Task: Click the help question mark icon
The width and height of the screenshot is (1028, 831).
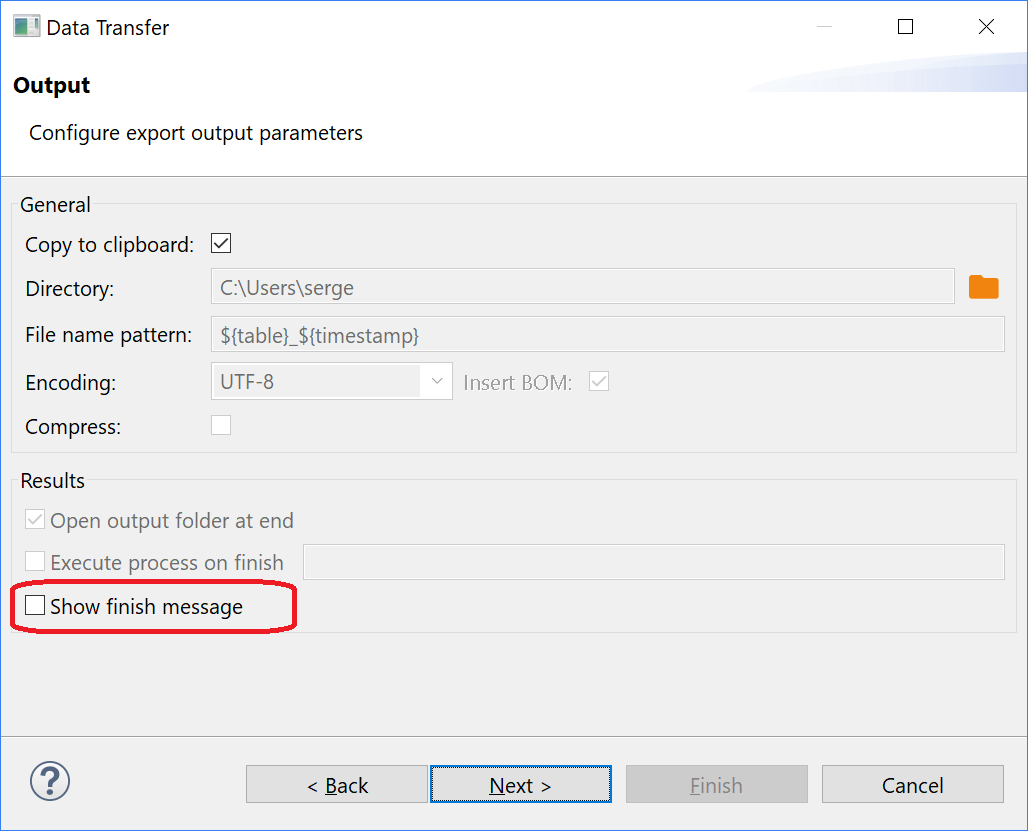Action: (49, 781)
